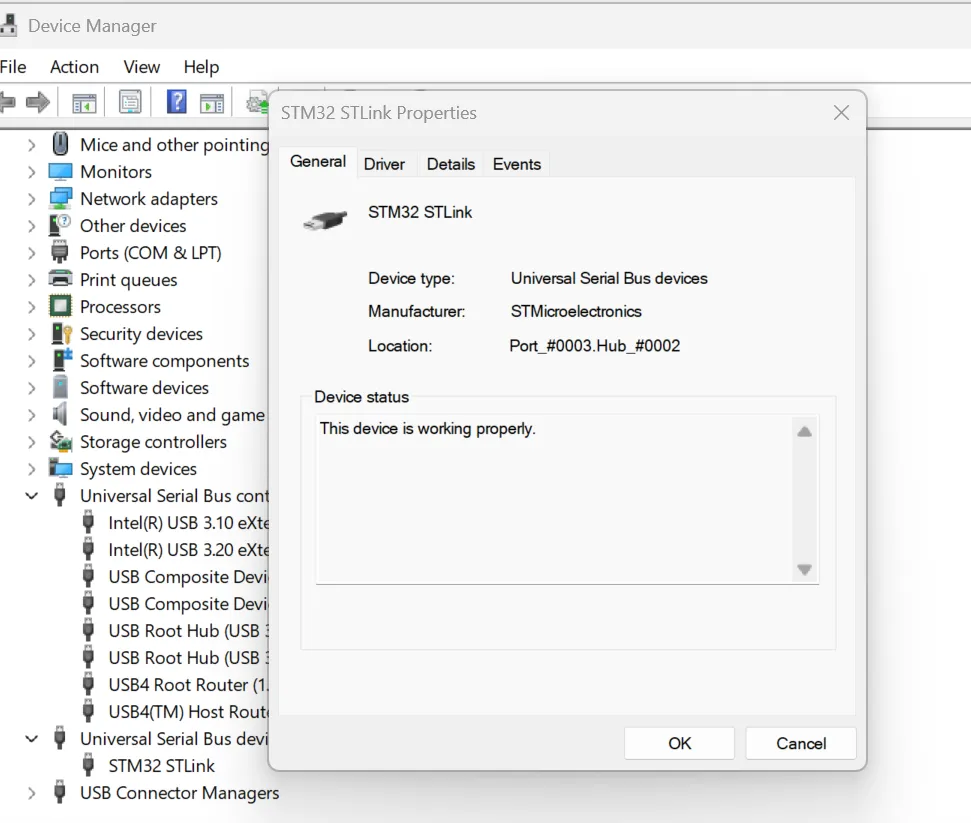Expand the Processors node
Screen dimensions: 971x823
31,307
